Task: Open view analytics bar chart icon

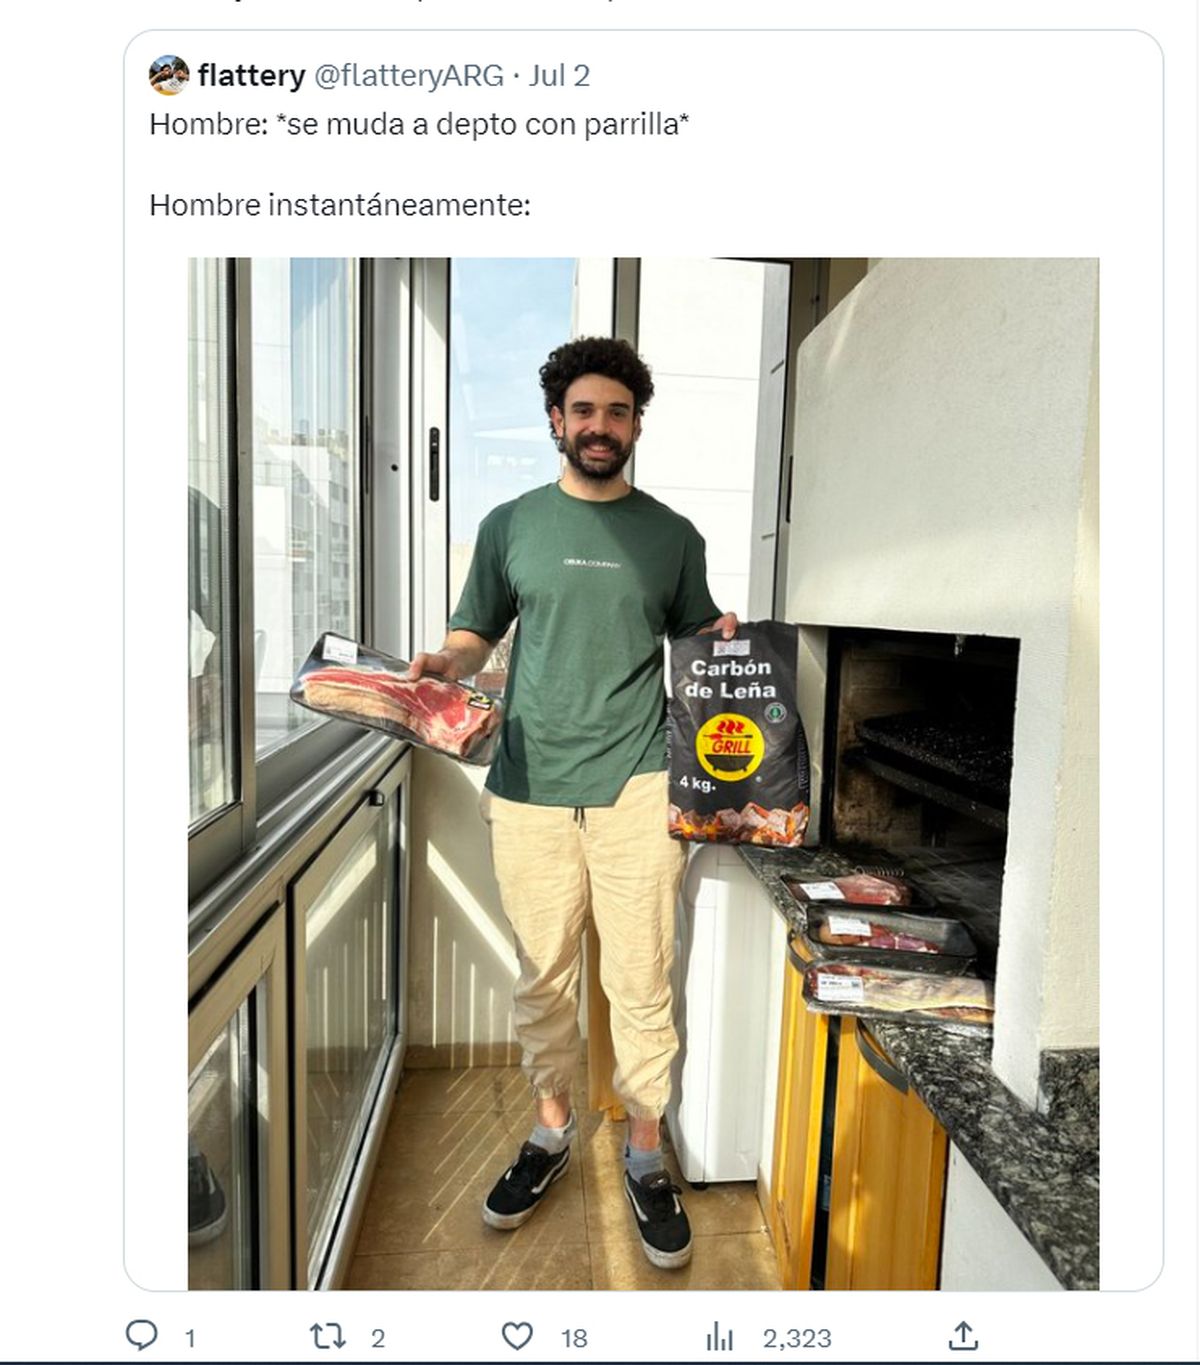Action: (x=720, y=1337)
